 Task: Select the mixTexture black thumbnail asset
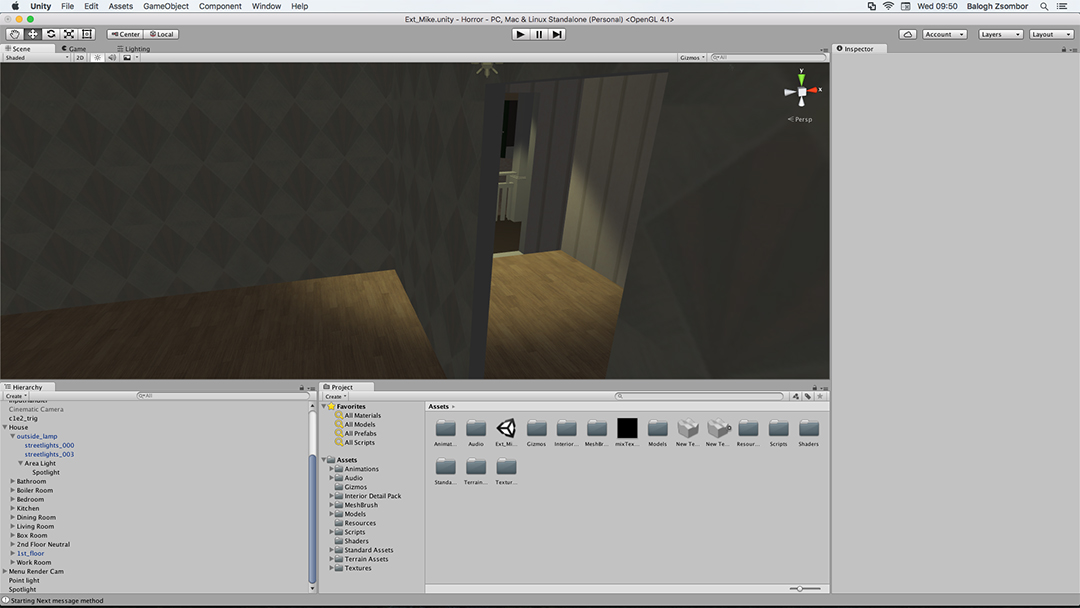pos(627,428)
